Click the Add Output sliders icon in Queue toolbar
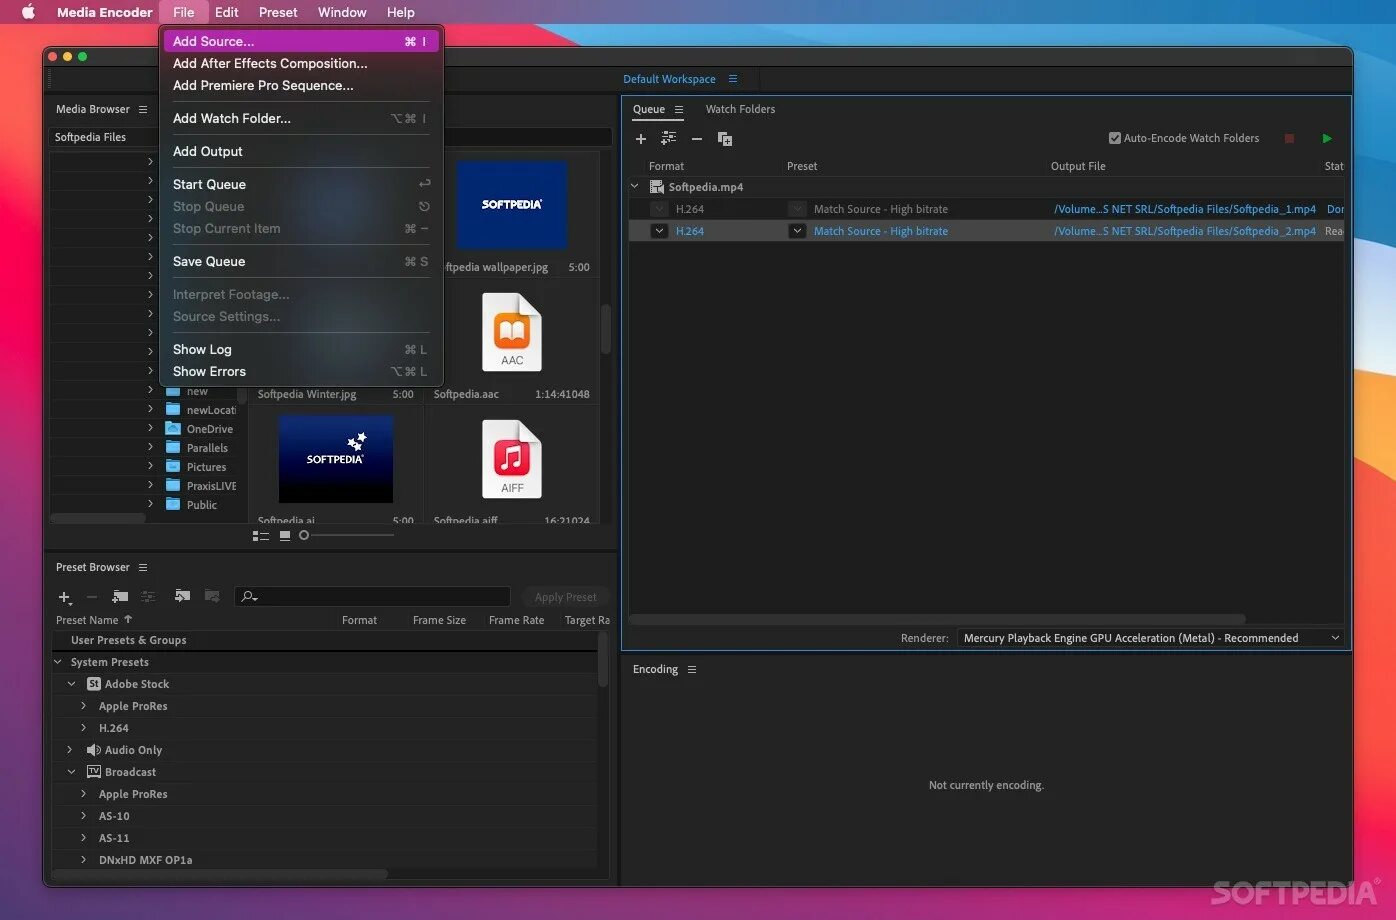The image size is (1396, 920). 669,139
